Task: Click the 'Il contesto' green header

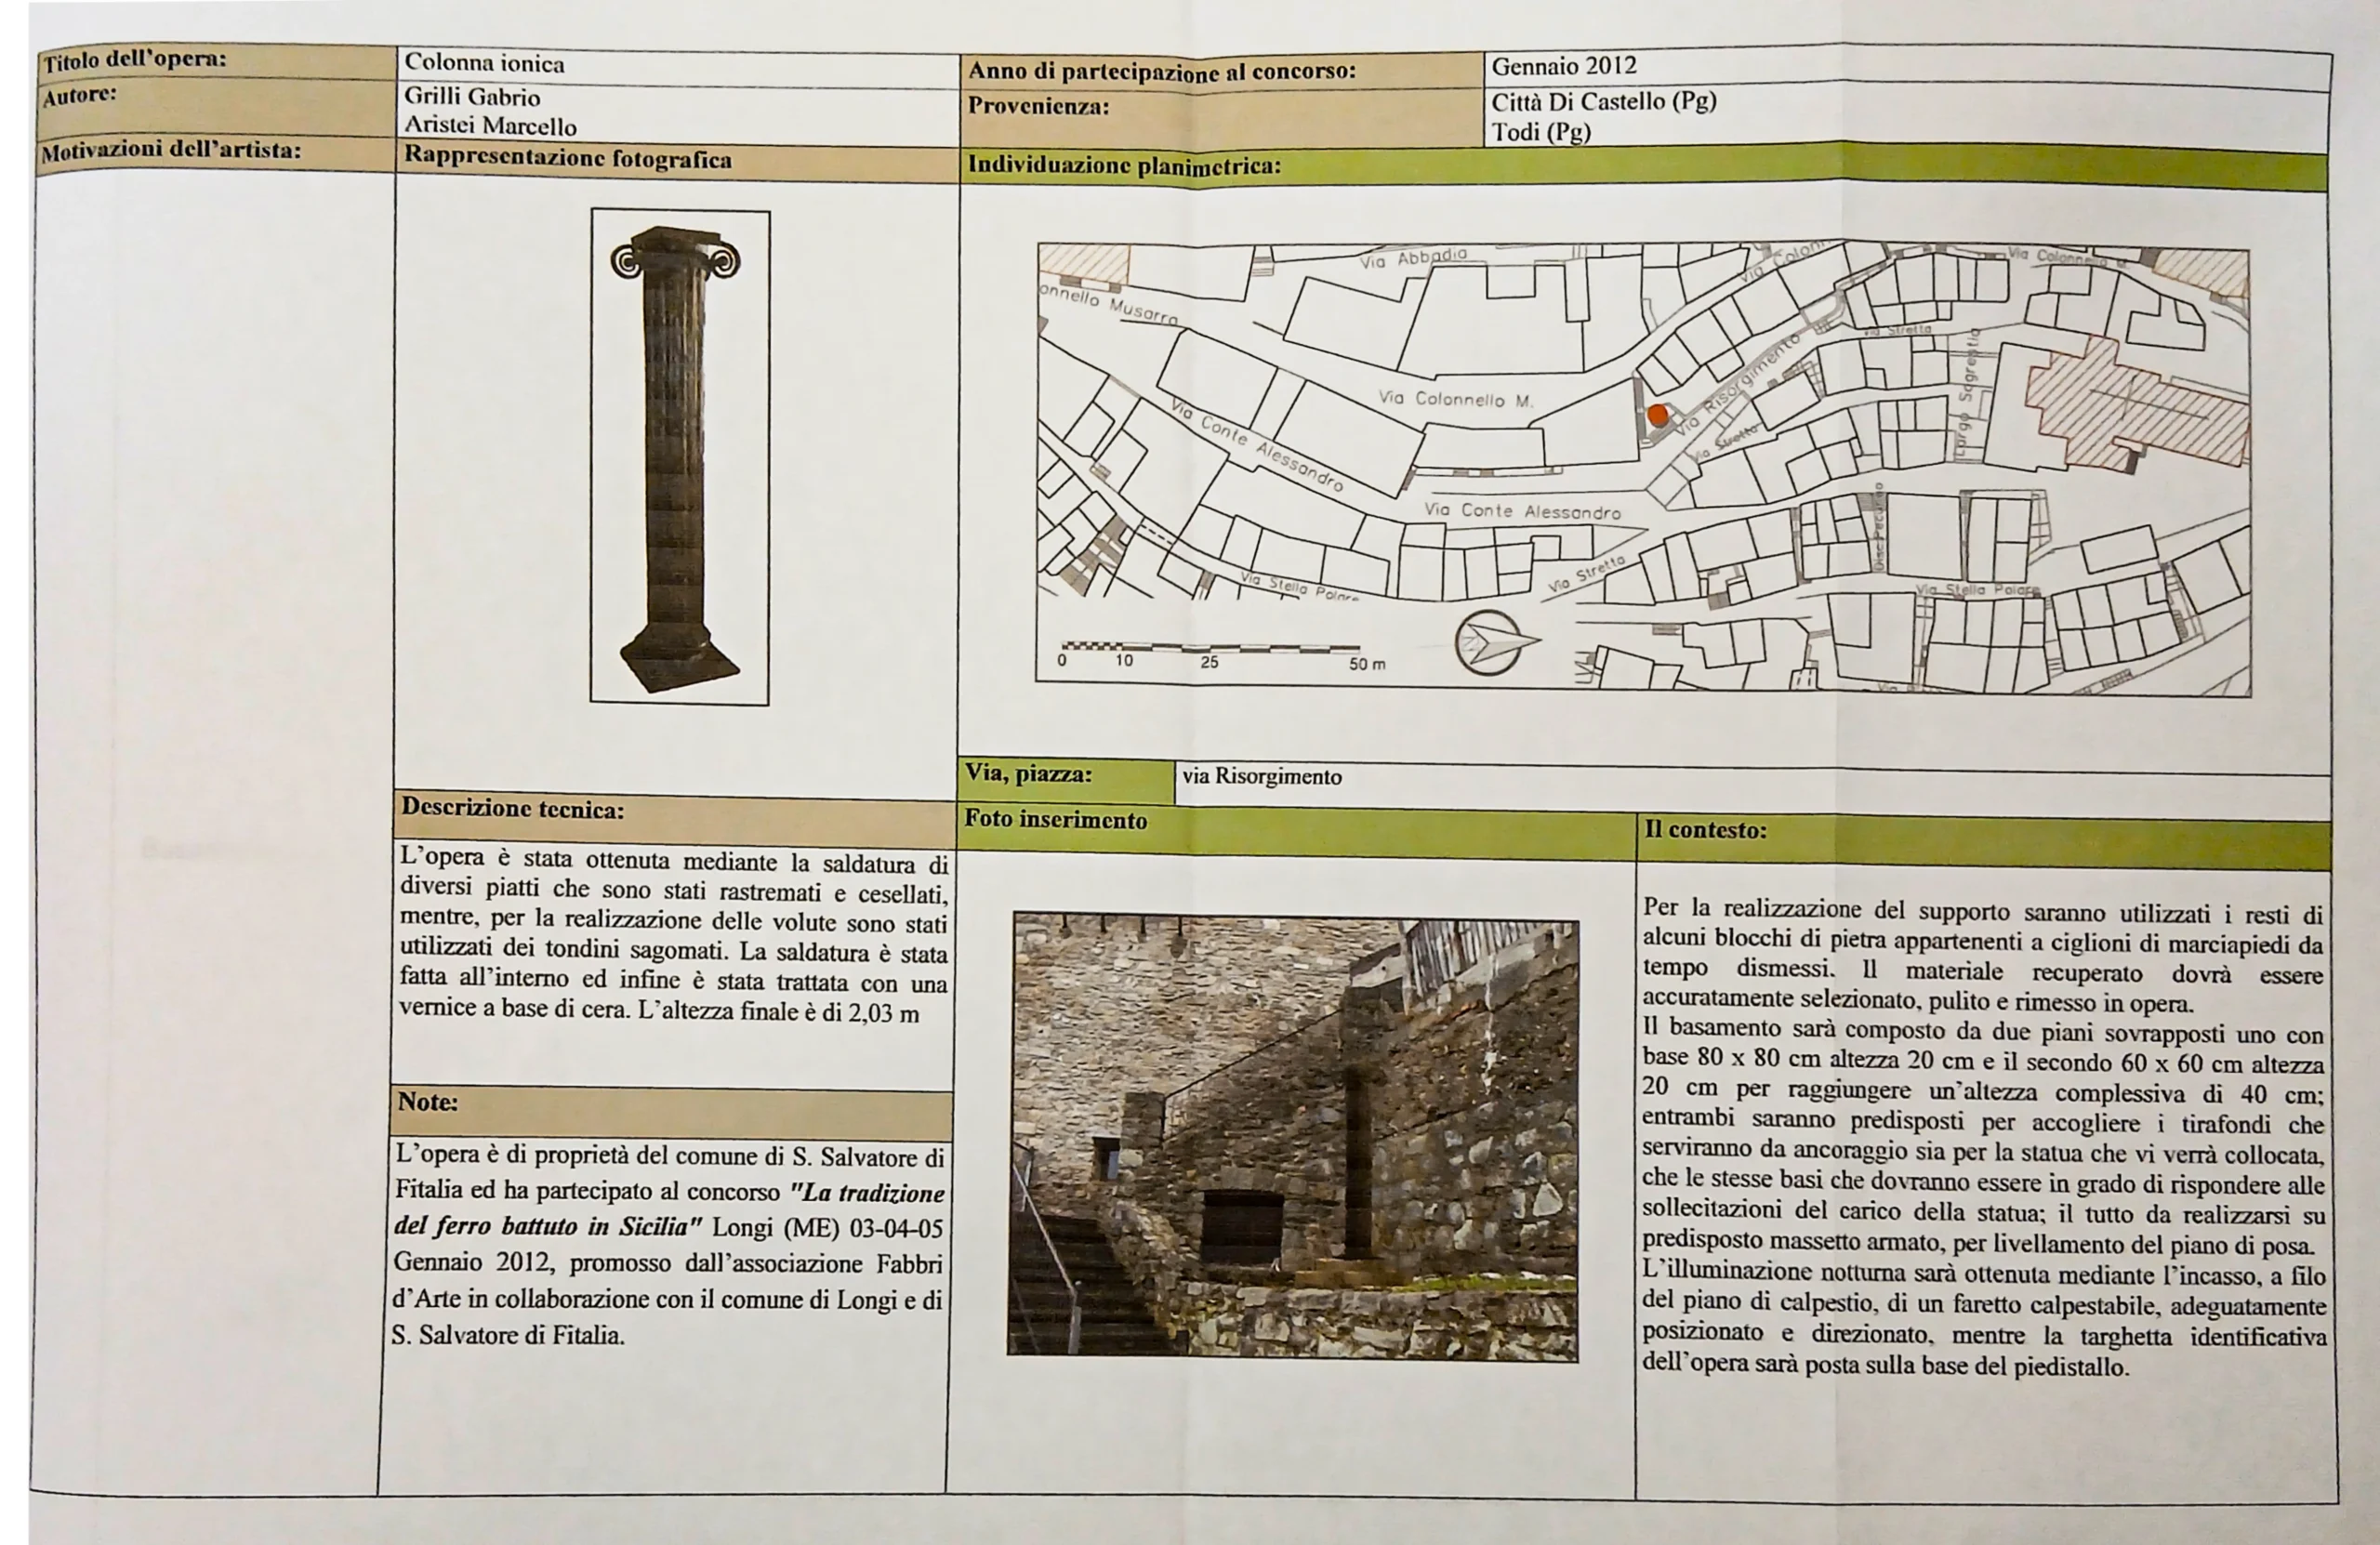Action: (1706, 831)
